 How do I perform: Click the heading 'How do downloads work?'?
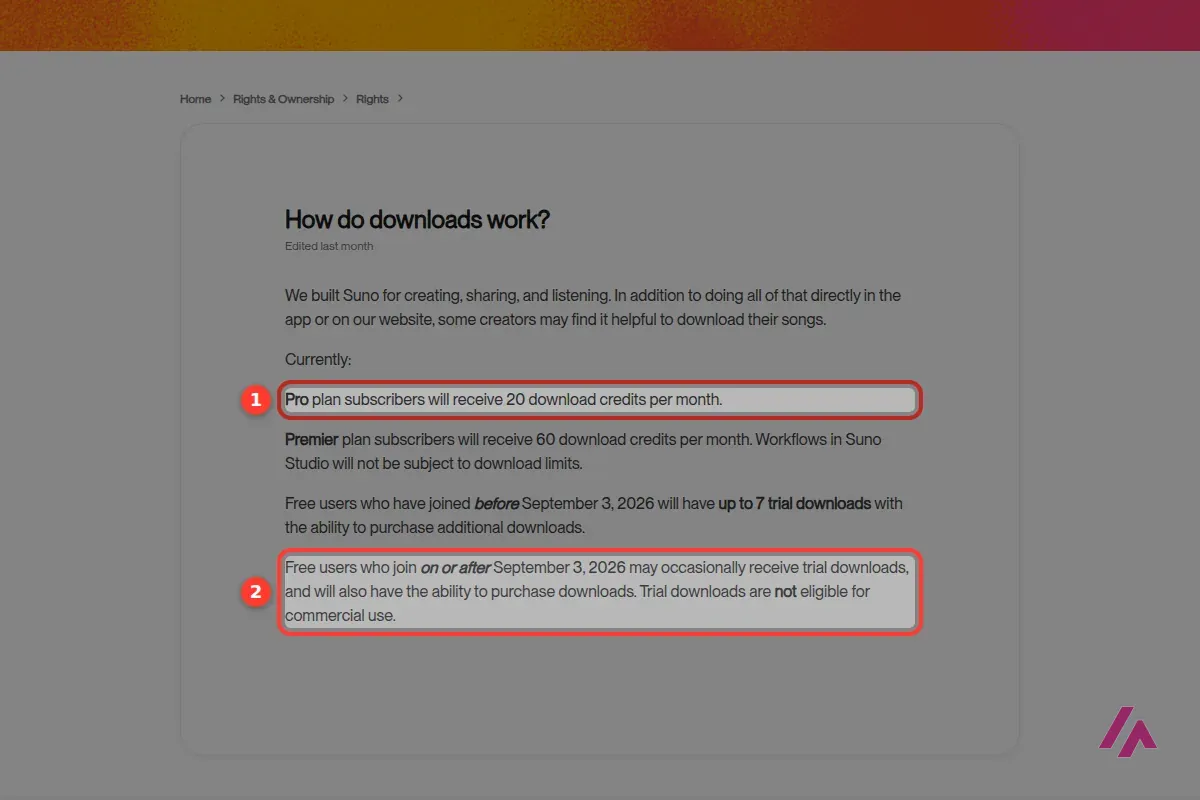pos(417,220)
